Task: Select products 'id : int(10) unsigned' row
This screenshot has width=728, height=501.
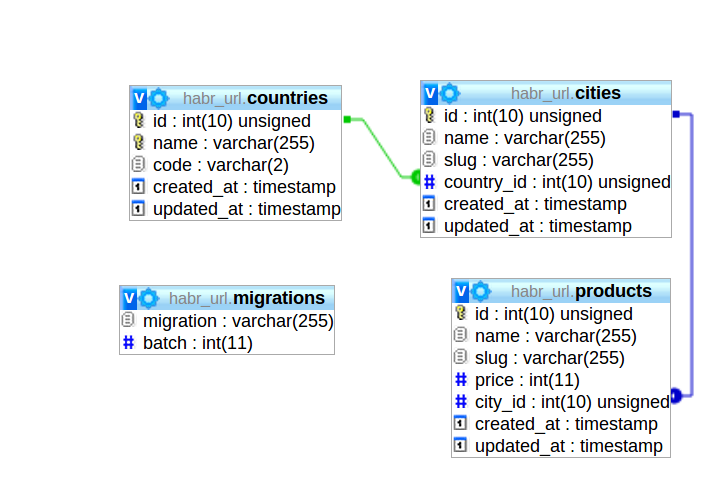Action: 561,314
